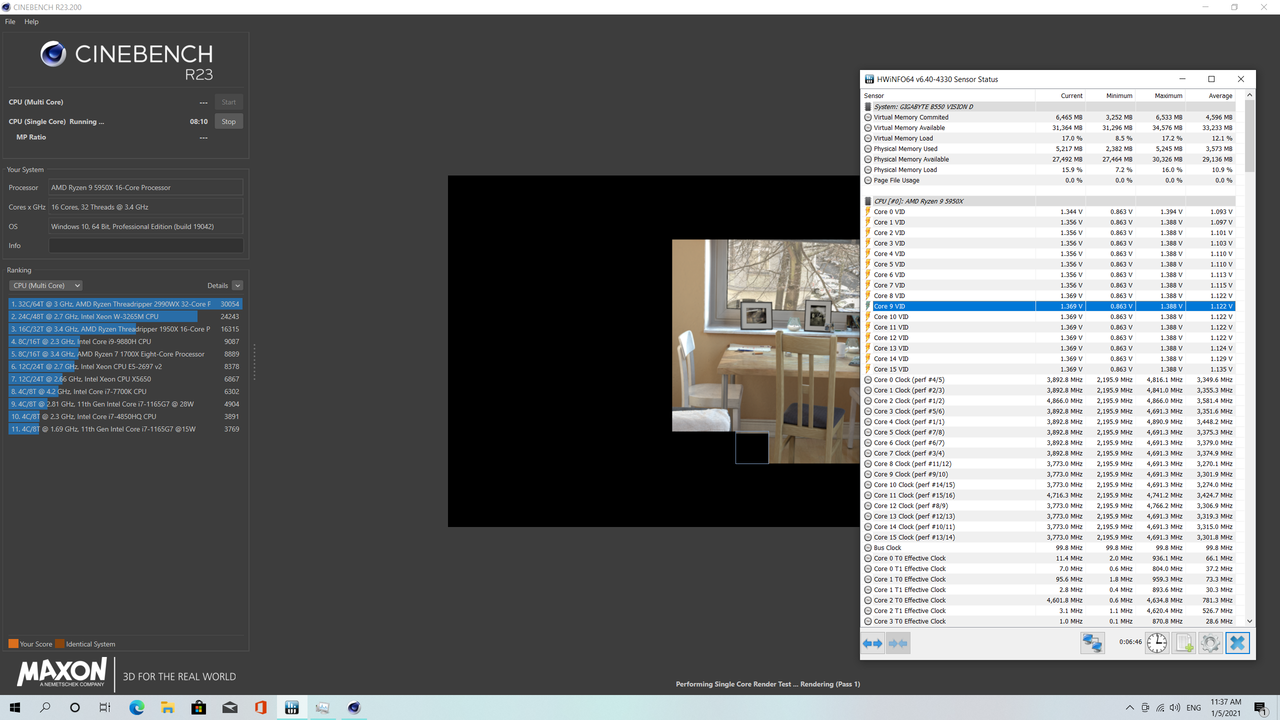Click HWiNFO collapse columns arrows icon
The height and width of the screenshot is (720, 1280).
[898, 643]
